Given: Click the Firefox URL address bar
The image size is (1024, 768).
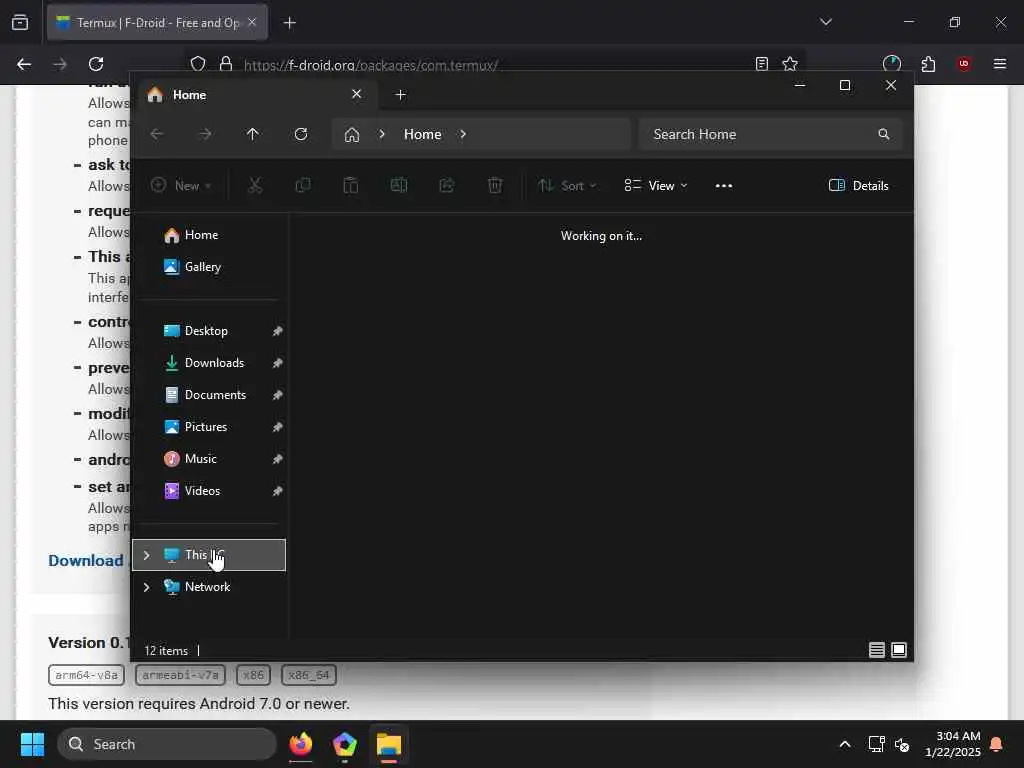Looking at the screenshot, I should tap(496, 65).
